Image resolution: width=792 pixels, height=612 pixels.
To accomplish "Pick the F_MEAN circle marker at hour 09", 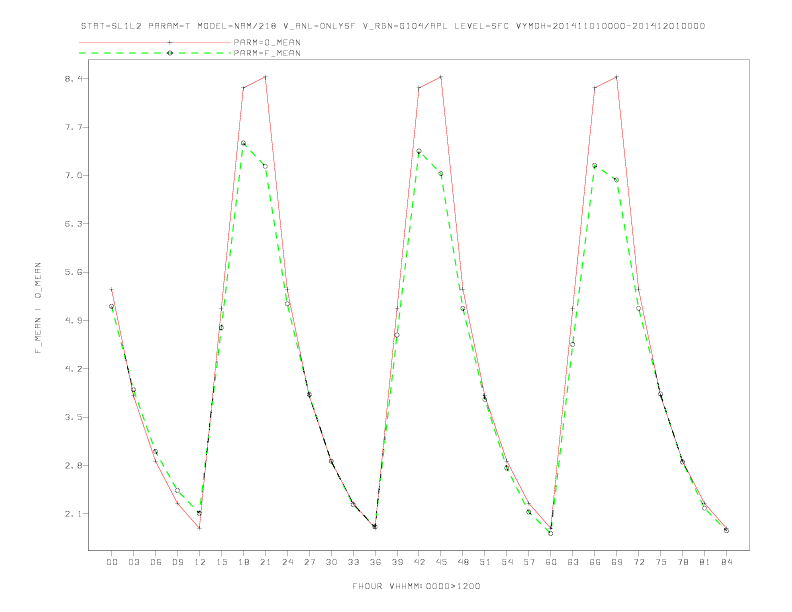I will click(177, 490).
